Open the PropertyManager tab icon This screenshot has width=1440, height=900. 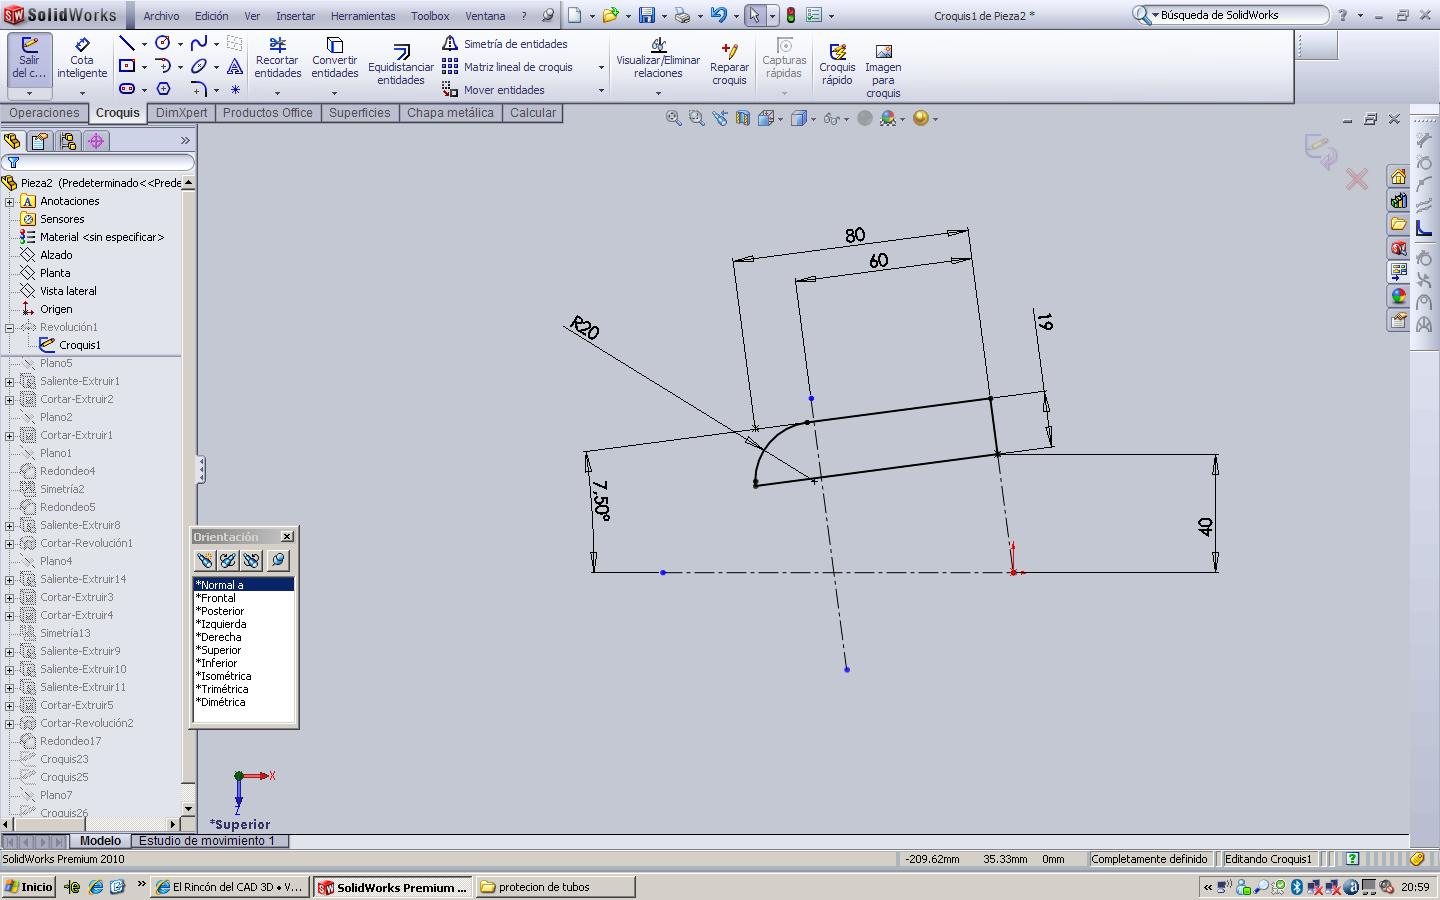(x=40, y=141)
